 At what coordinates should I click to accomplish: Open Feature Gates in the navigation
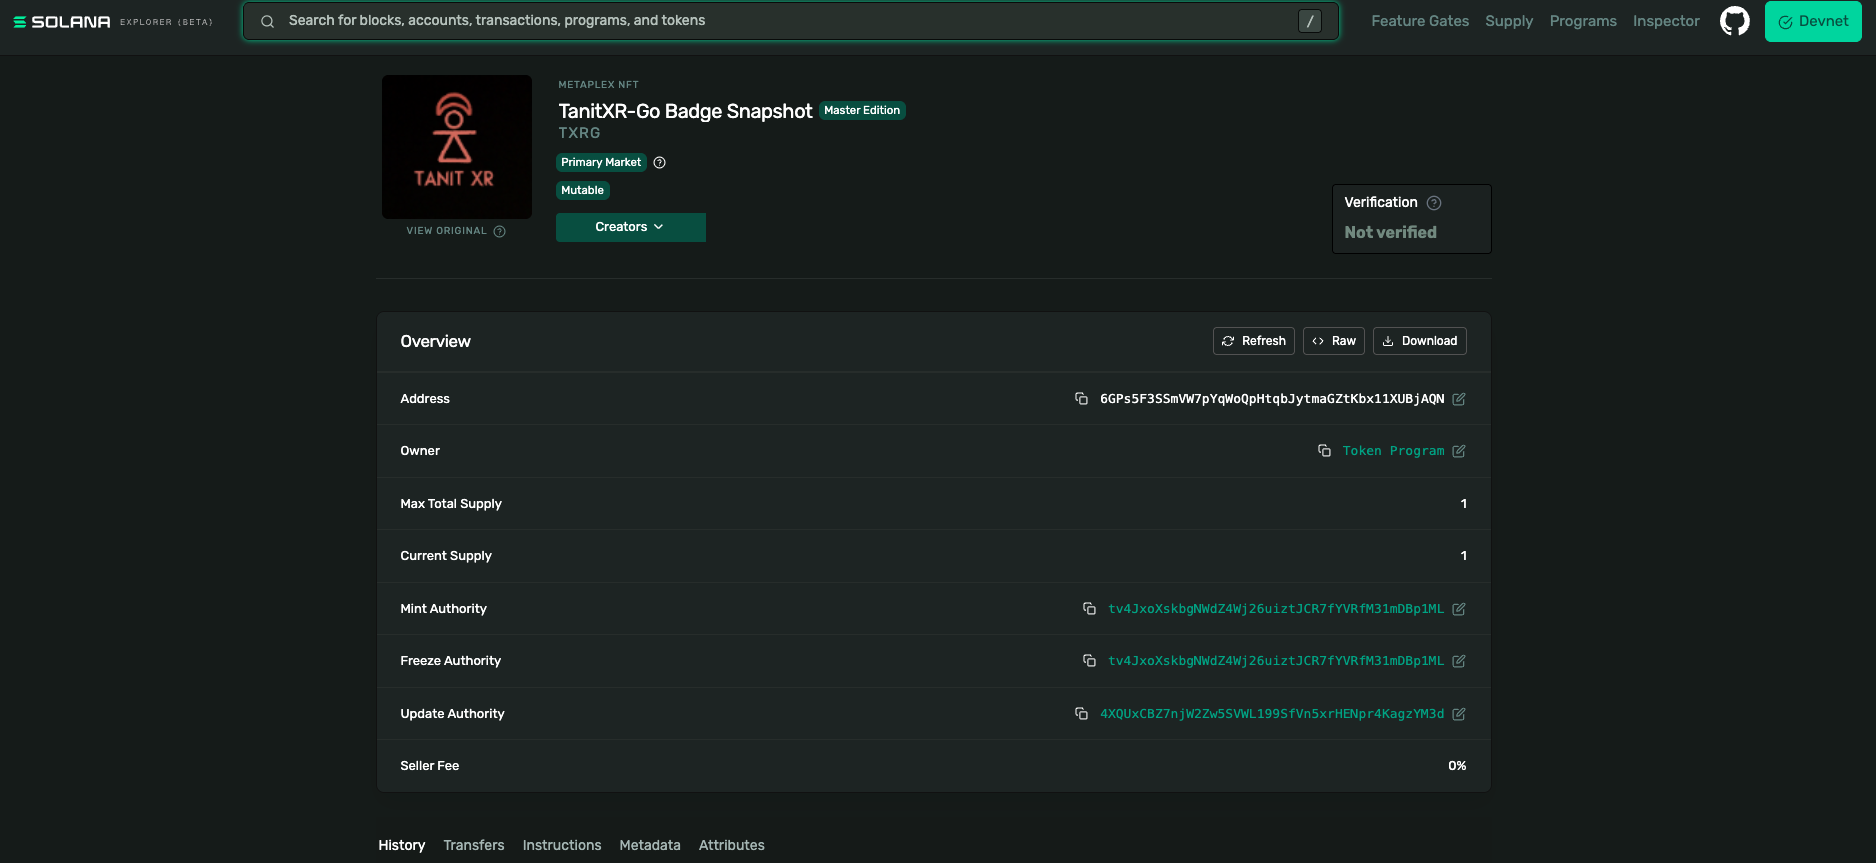pyautogui.click(x=1420, y=21)
